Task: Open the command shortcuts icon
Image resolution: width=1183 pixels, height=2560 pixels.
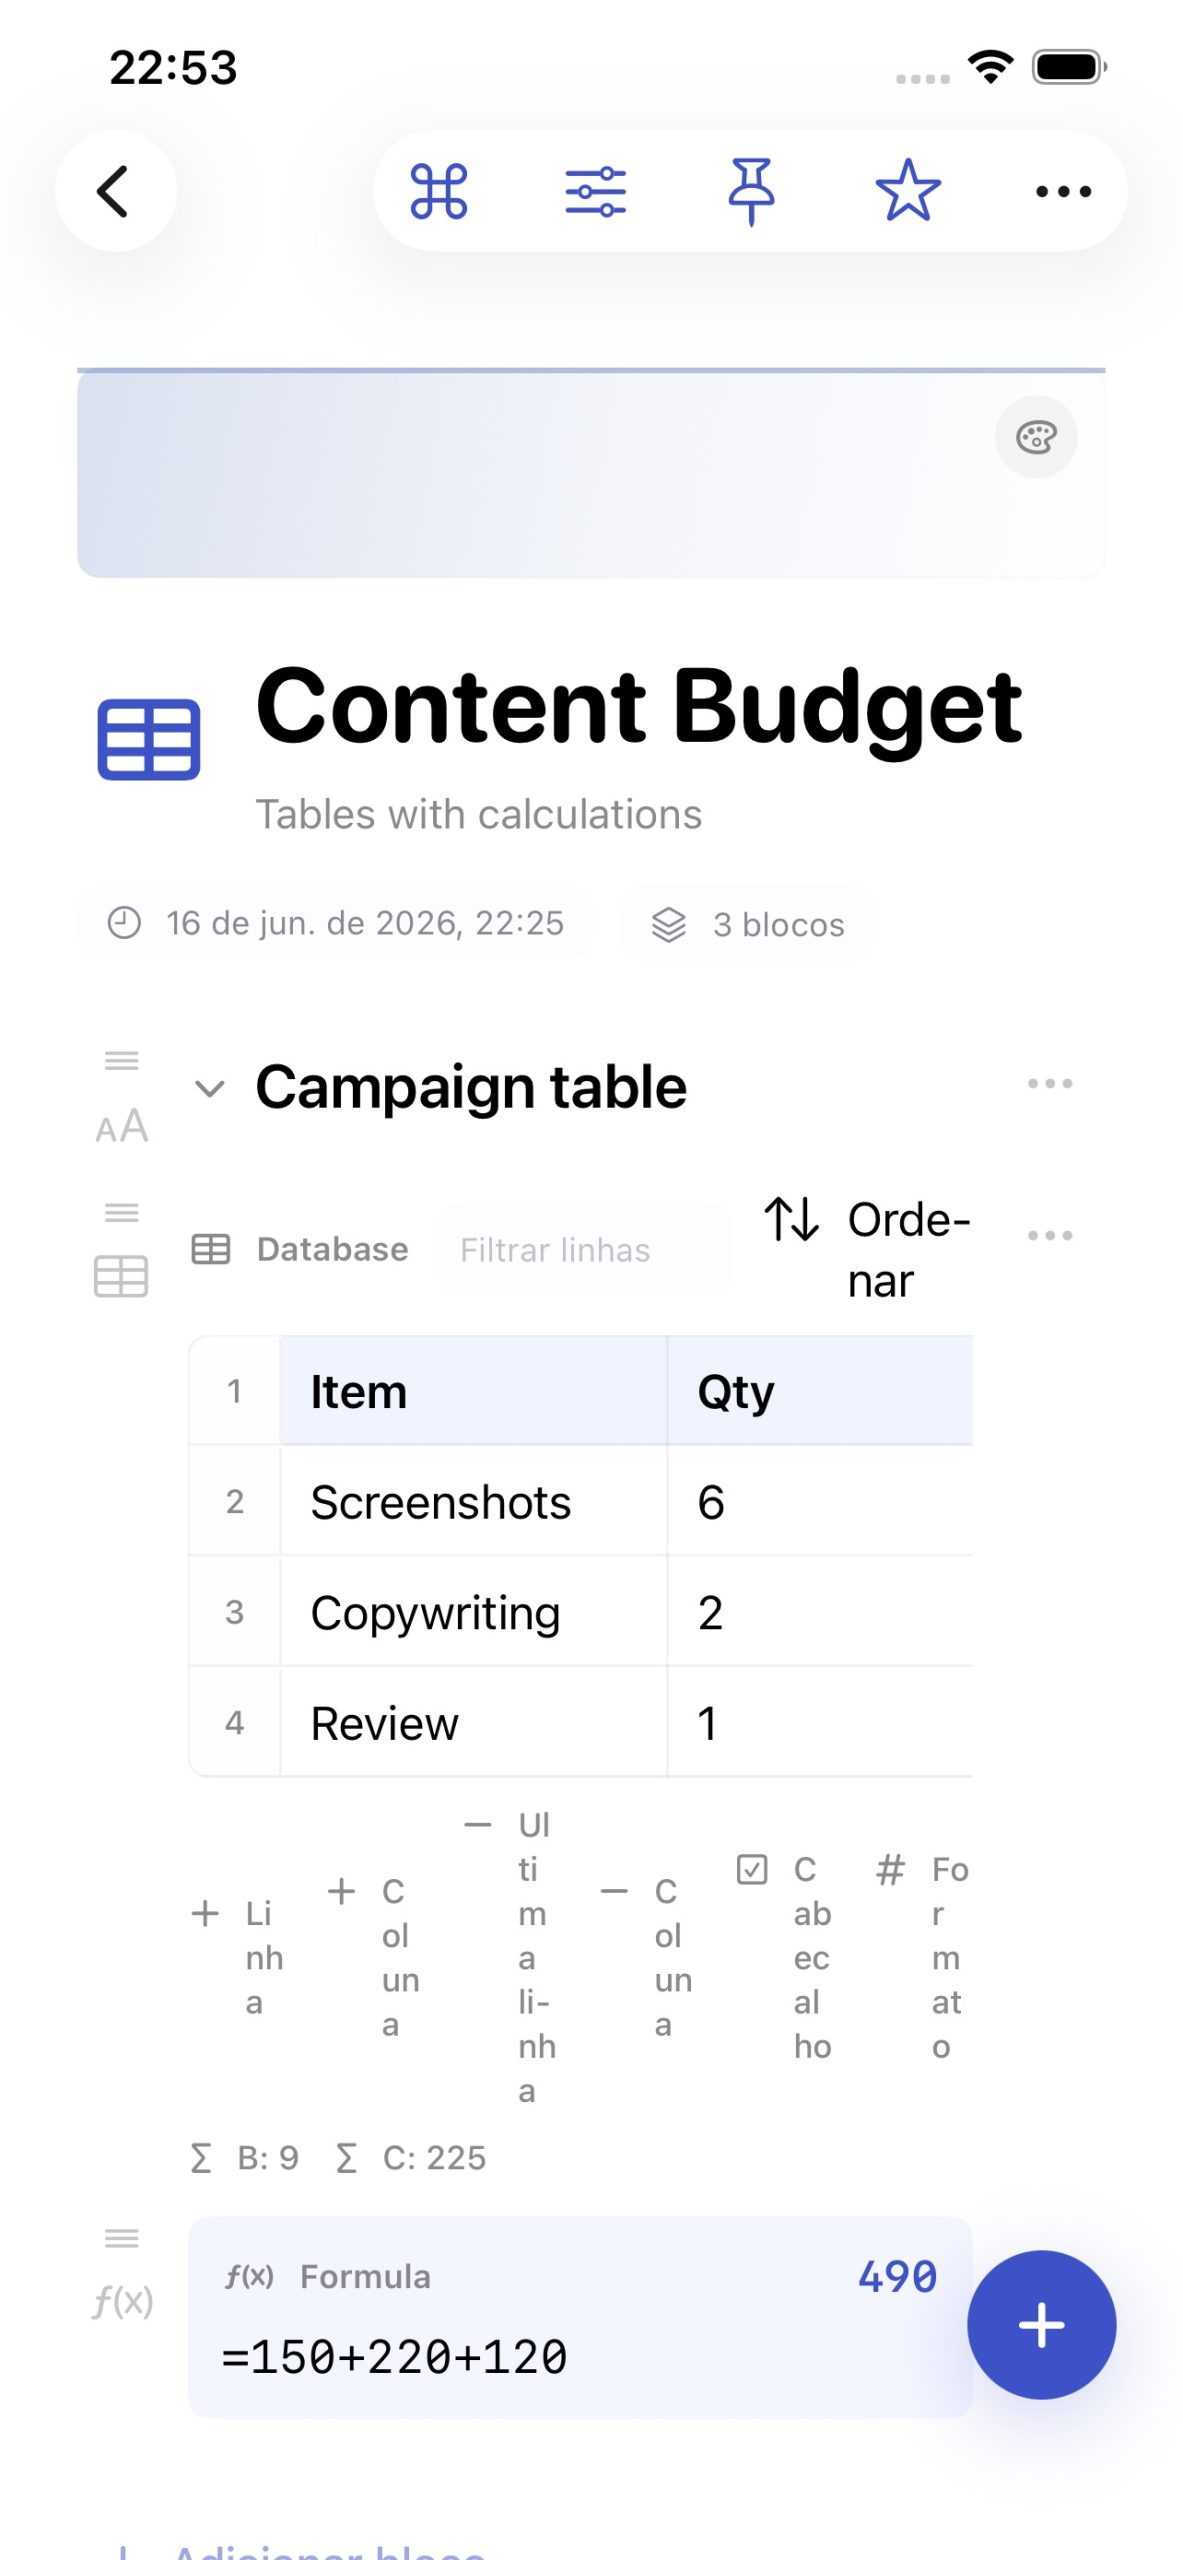Action: [x=438, y=191]
